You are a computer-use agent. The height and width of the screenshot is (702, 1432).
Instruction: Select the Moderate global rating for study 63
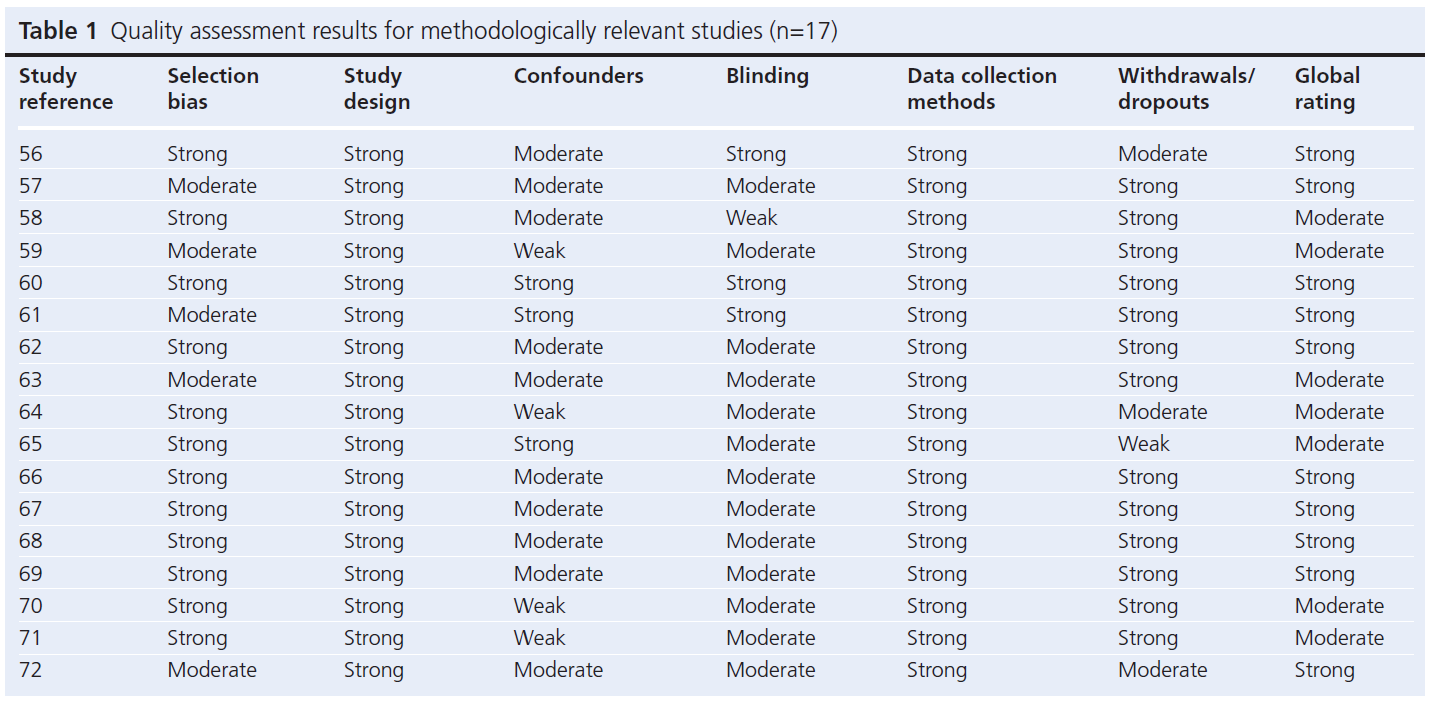(1339, 380)
